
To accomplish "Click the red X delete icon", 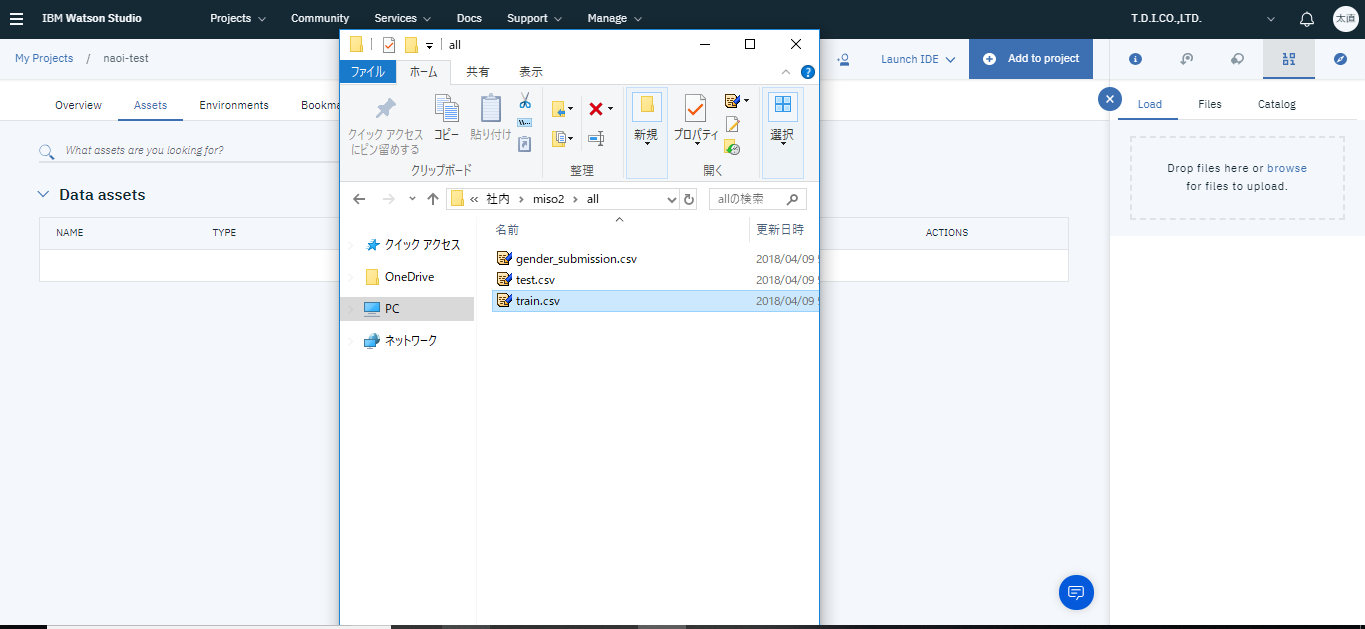I will (x=596, y=109).
